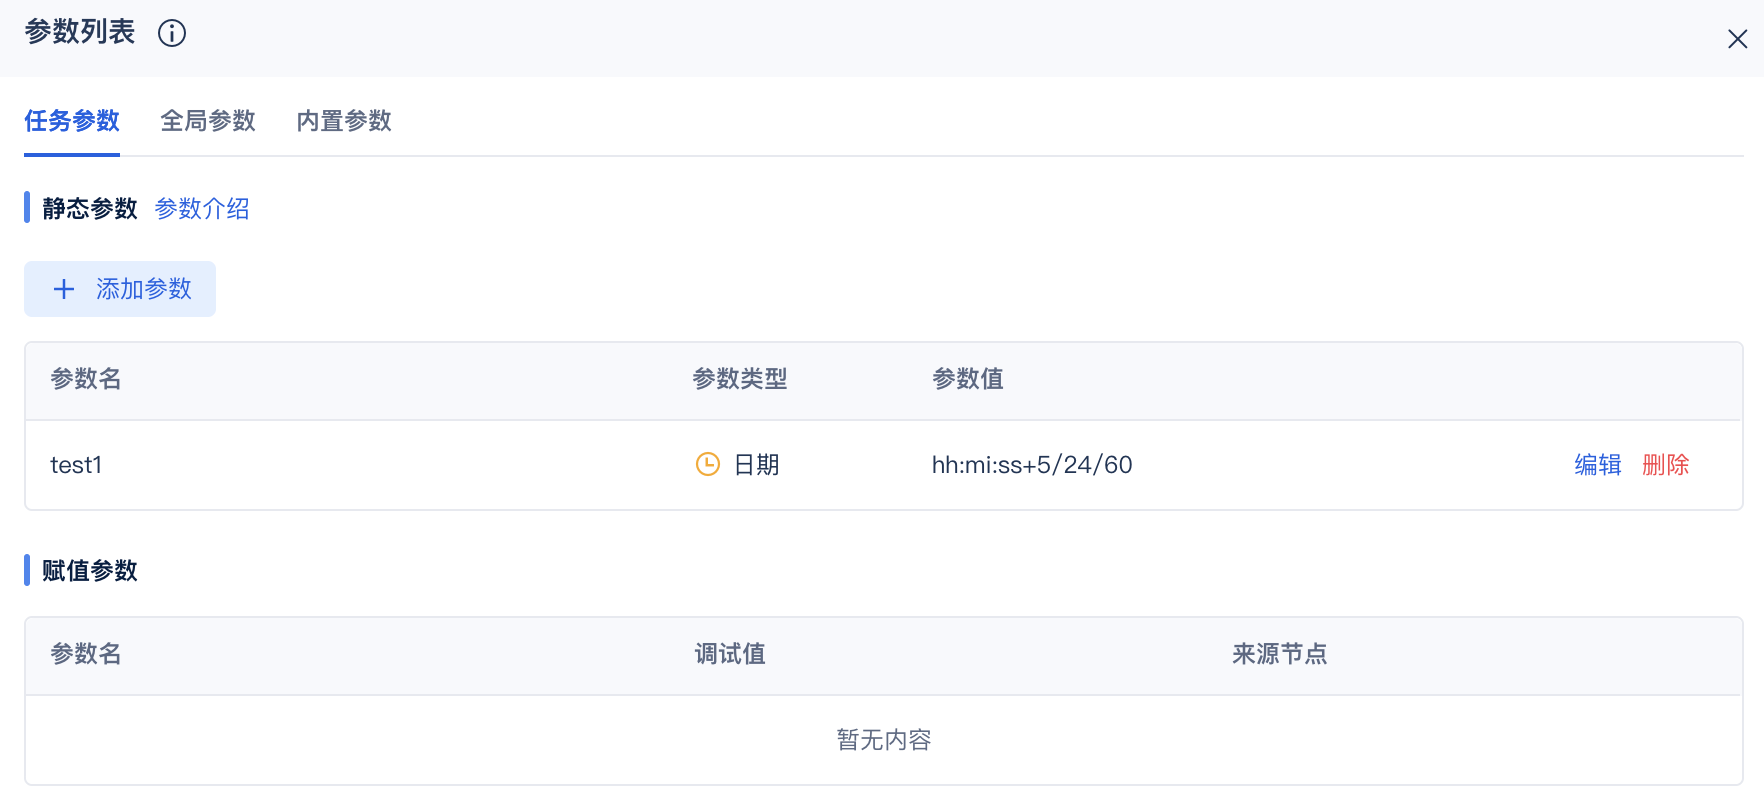The height and width of the screenshot is (812, 1764).
Task: Click the 暂无内容 empty placeholder
Action: pos(883,740)
